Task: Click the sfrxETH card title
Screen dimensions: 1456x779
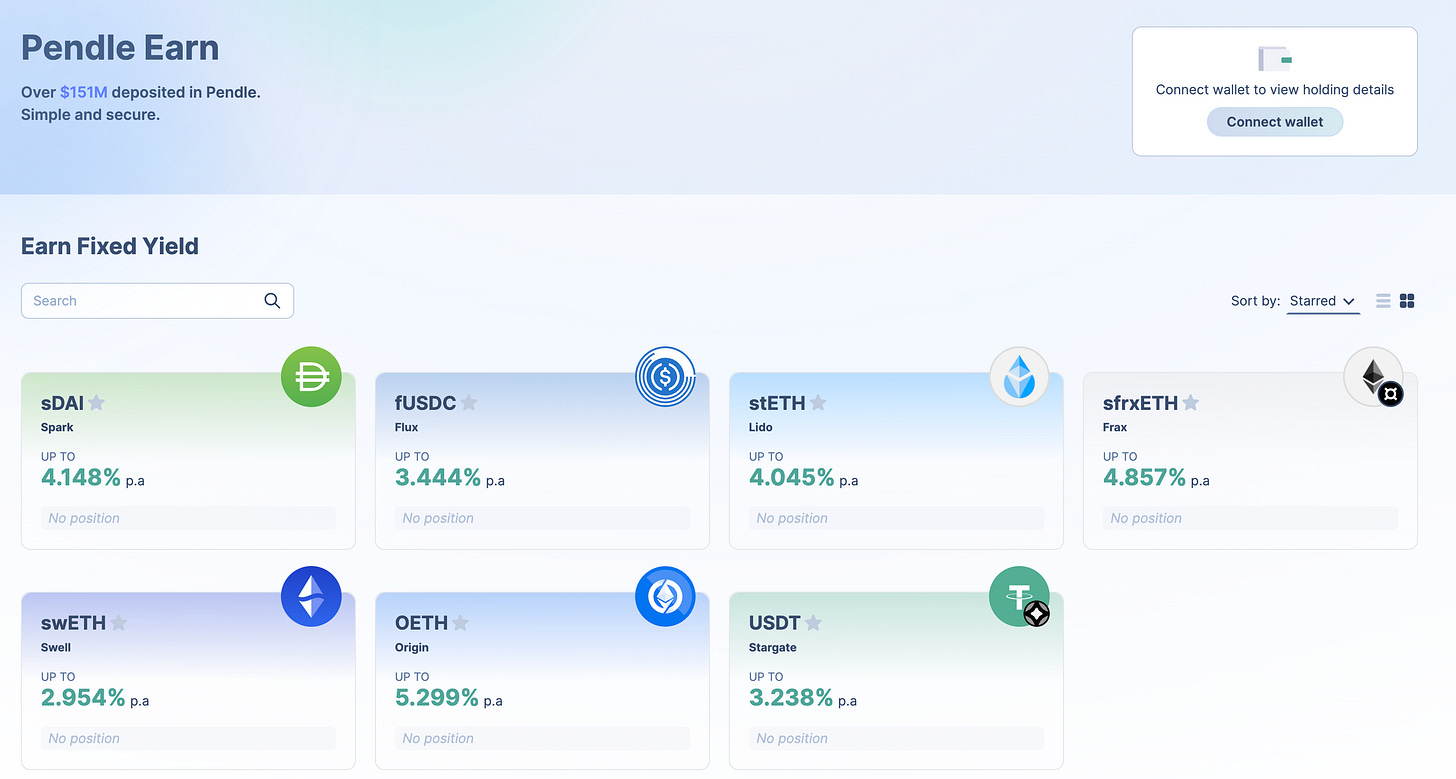Action: point(1140,403)
